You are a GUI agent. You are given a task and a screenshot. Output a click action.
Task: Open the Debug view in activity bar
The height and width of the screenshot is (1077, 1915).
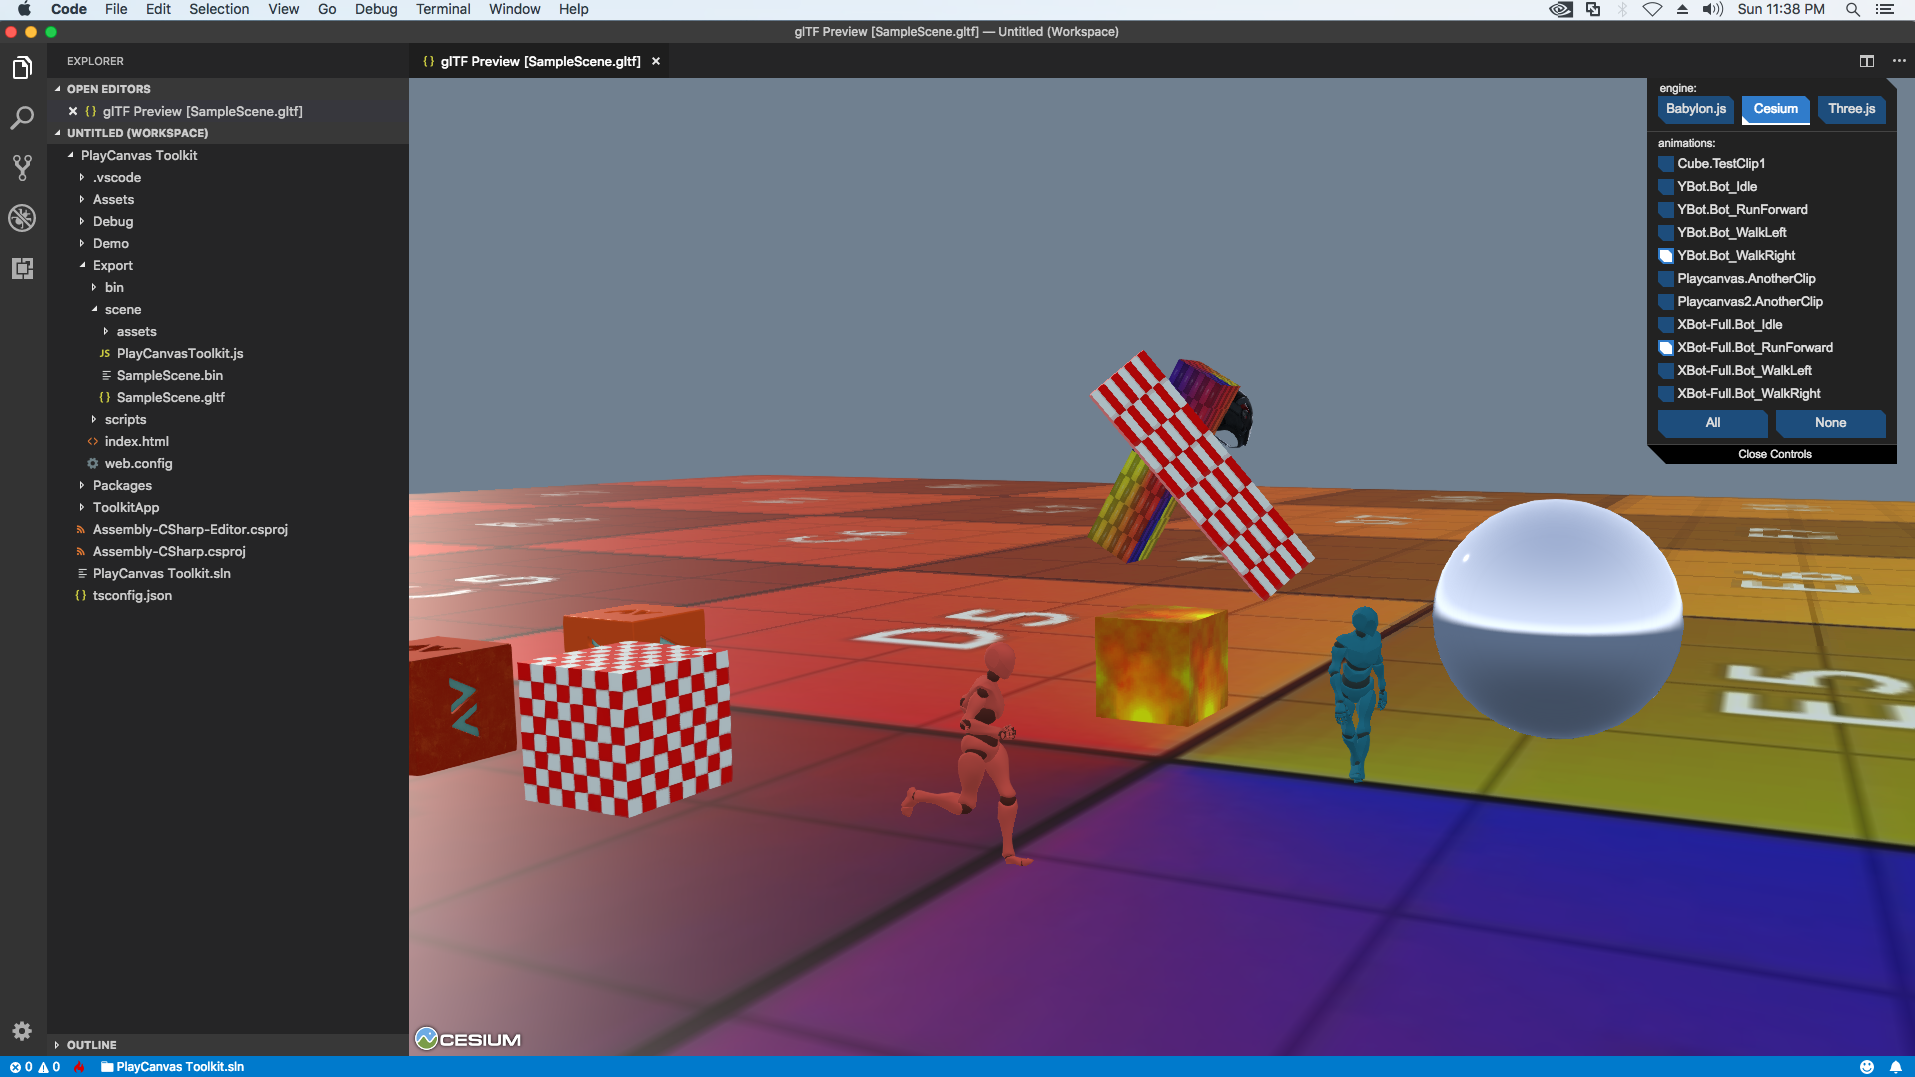click(x=22, y=218)
